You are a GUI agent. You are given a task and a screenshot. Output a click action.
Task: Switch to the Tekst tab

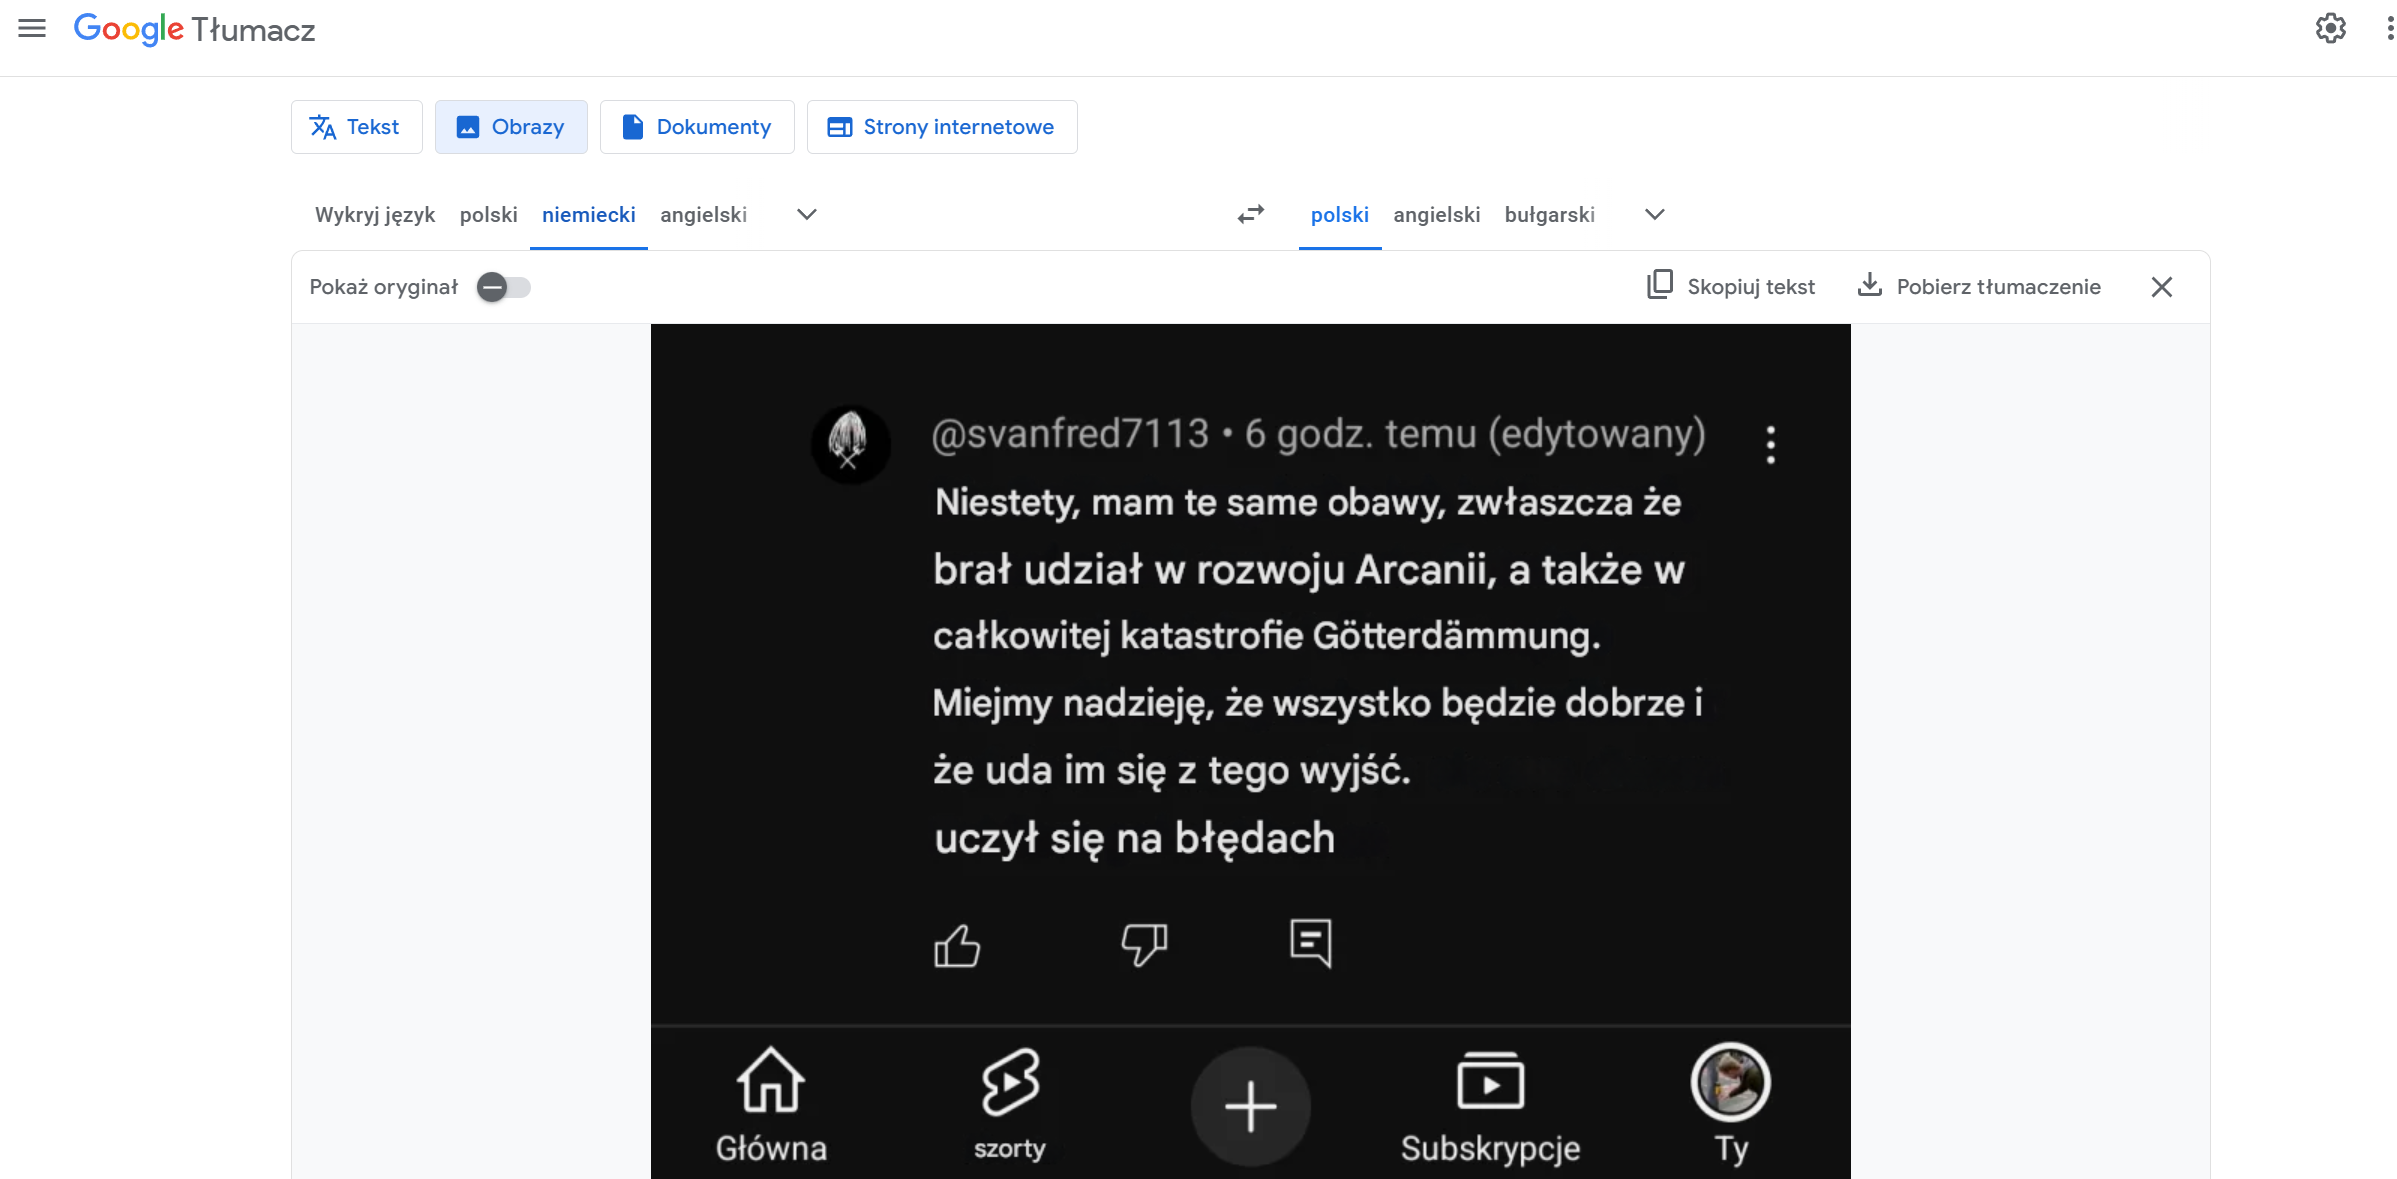[x=356, y=127]
